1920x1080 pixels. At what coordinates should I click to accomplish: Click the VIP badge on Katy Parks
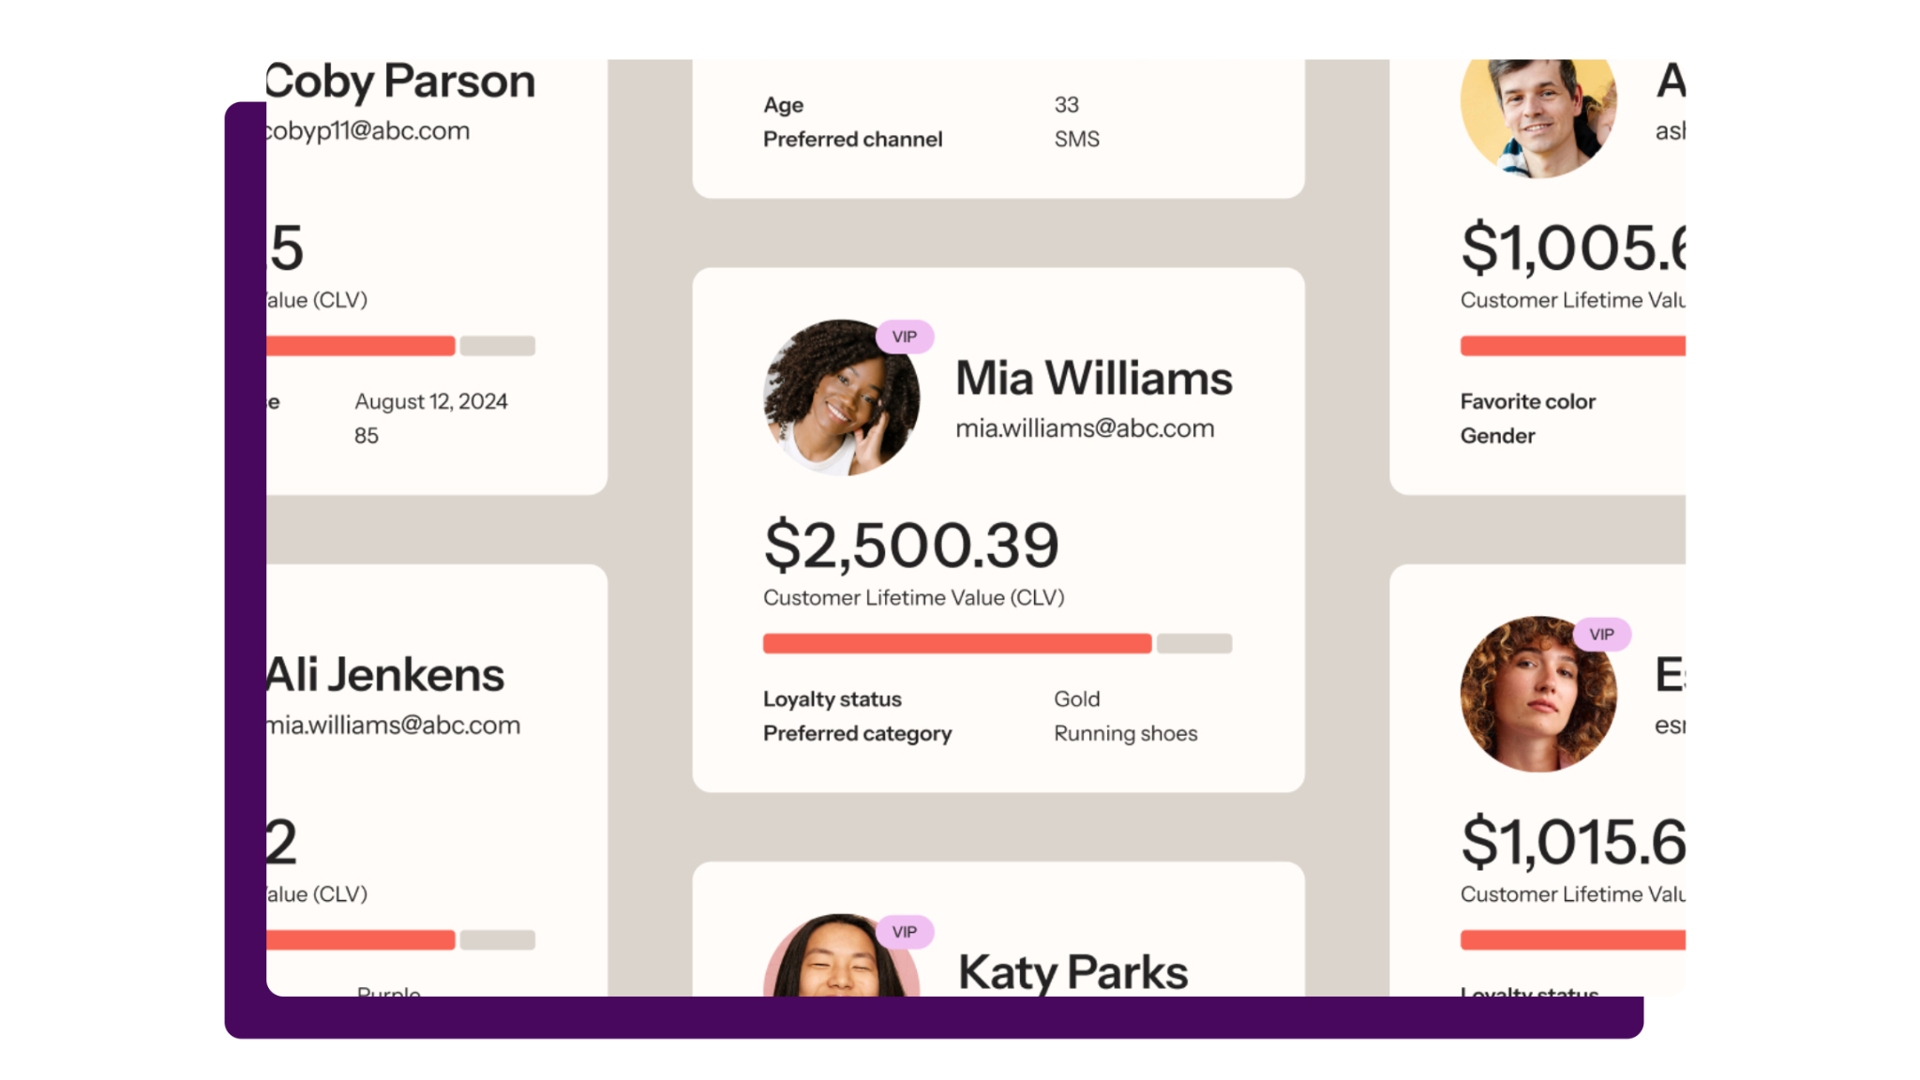(x=904, y=932)
